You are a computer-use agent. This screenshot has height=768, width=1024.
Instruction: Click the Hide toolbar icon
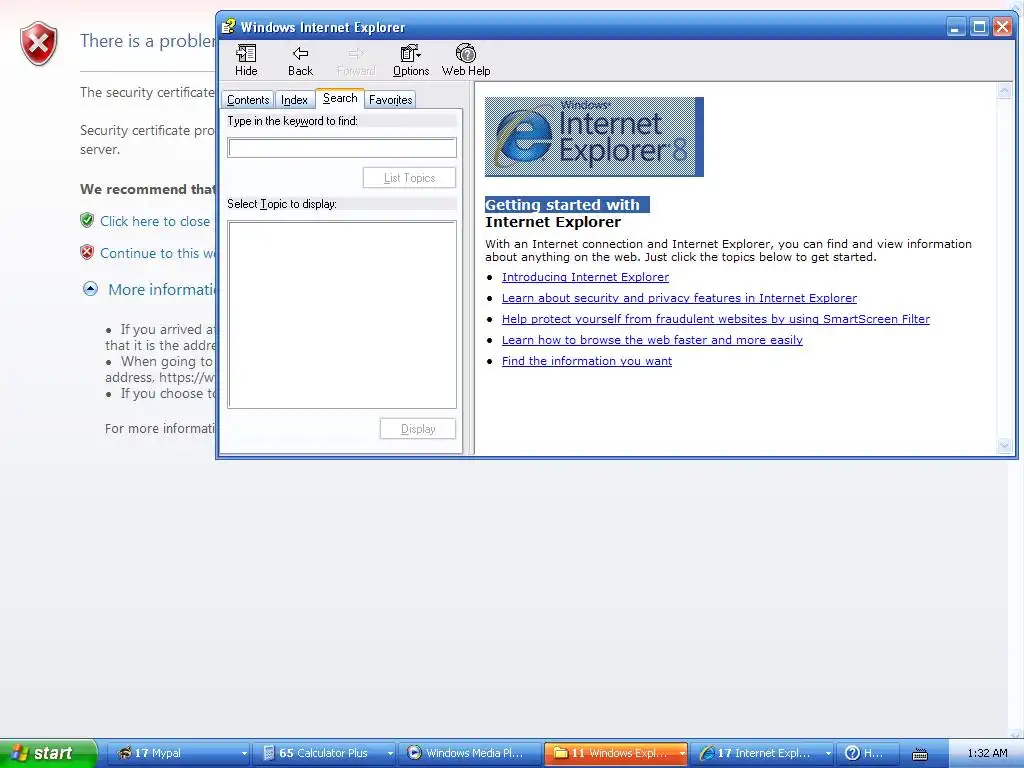(x=246, y=60)
